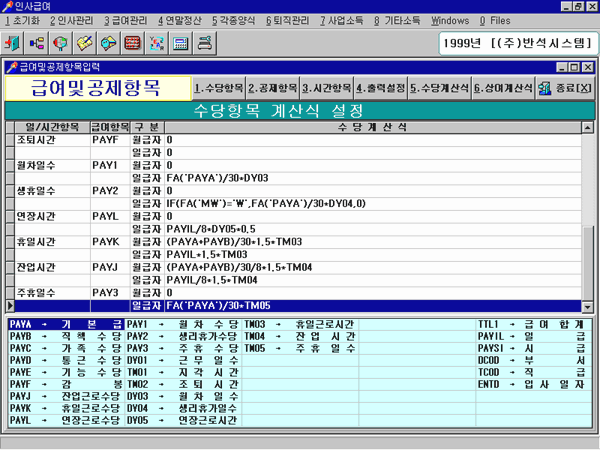Viewport: 600px width, 450px height.
Task: Click the red abacus toolbar icon
Action: [x=132, y=43]
